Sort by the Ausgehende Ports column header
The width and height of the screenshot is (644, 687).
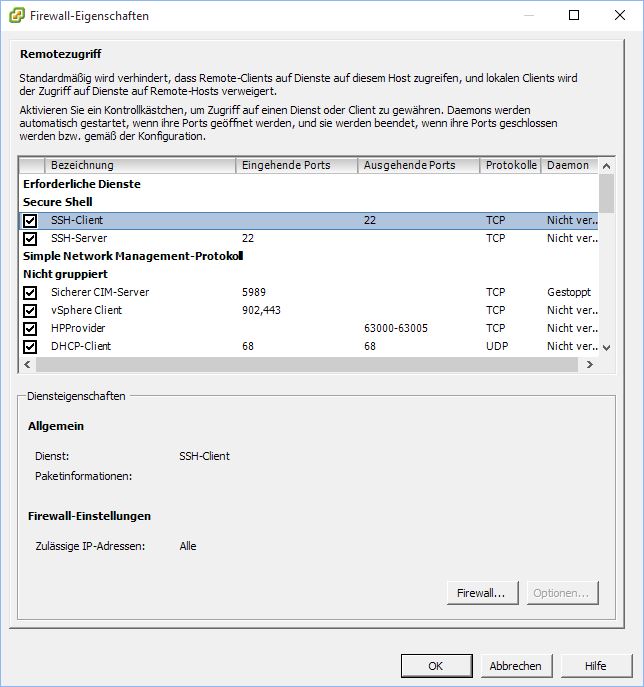pyautogui.click(x=419, y=165)
